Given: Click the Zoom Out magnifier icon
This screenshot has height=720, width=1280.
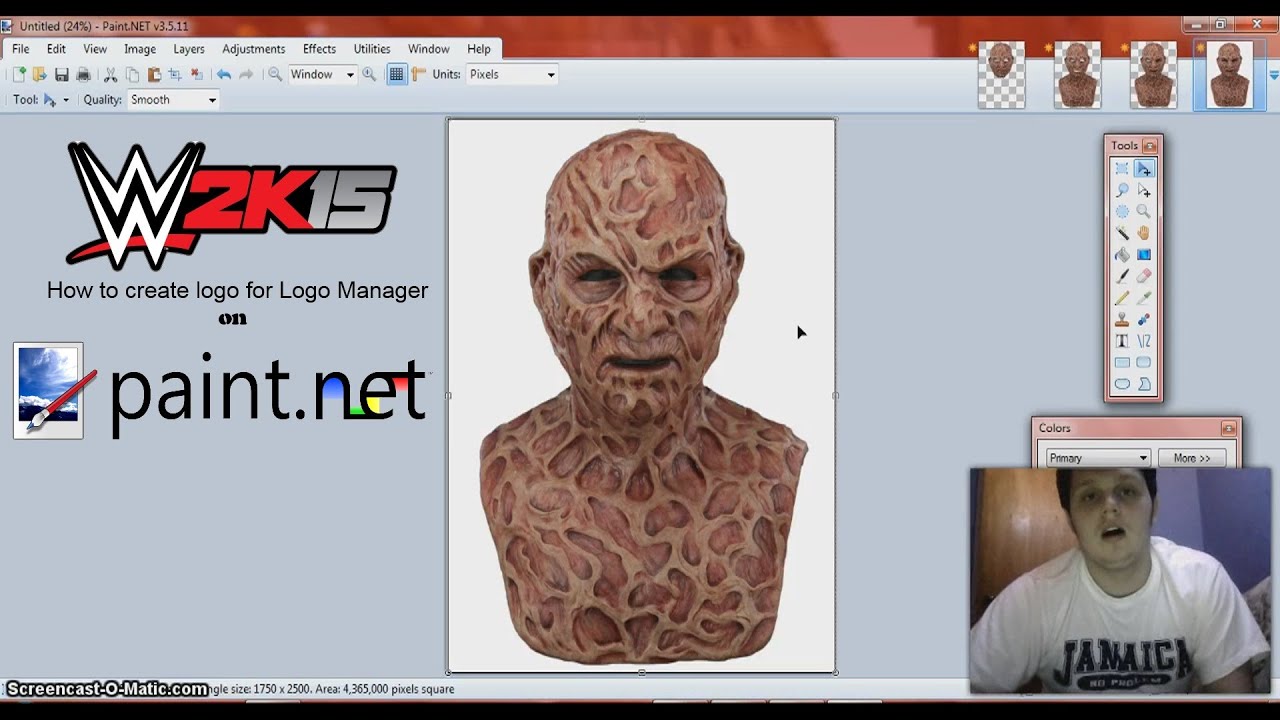Looking at the screenshot, I should coord(275,74).
